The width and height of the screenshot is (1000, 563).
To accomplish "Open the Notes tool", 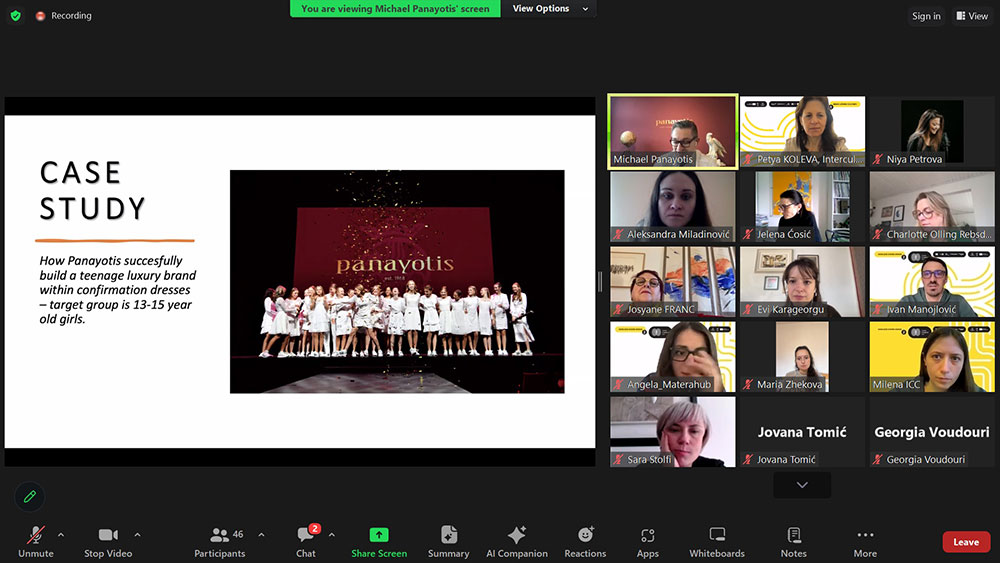I will click(x=794, y=541).
